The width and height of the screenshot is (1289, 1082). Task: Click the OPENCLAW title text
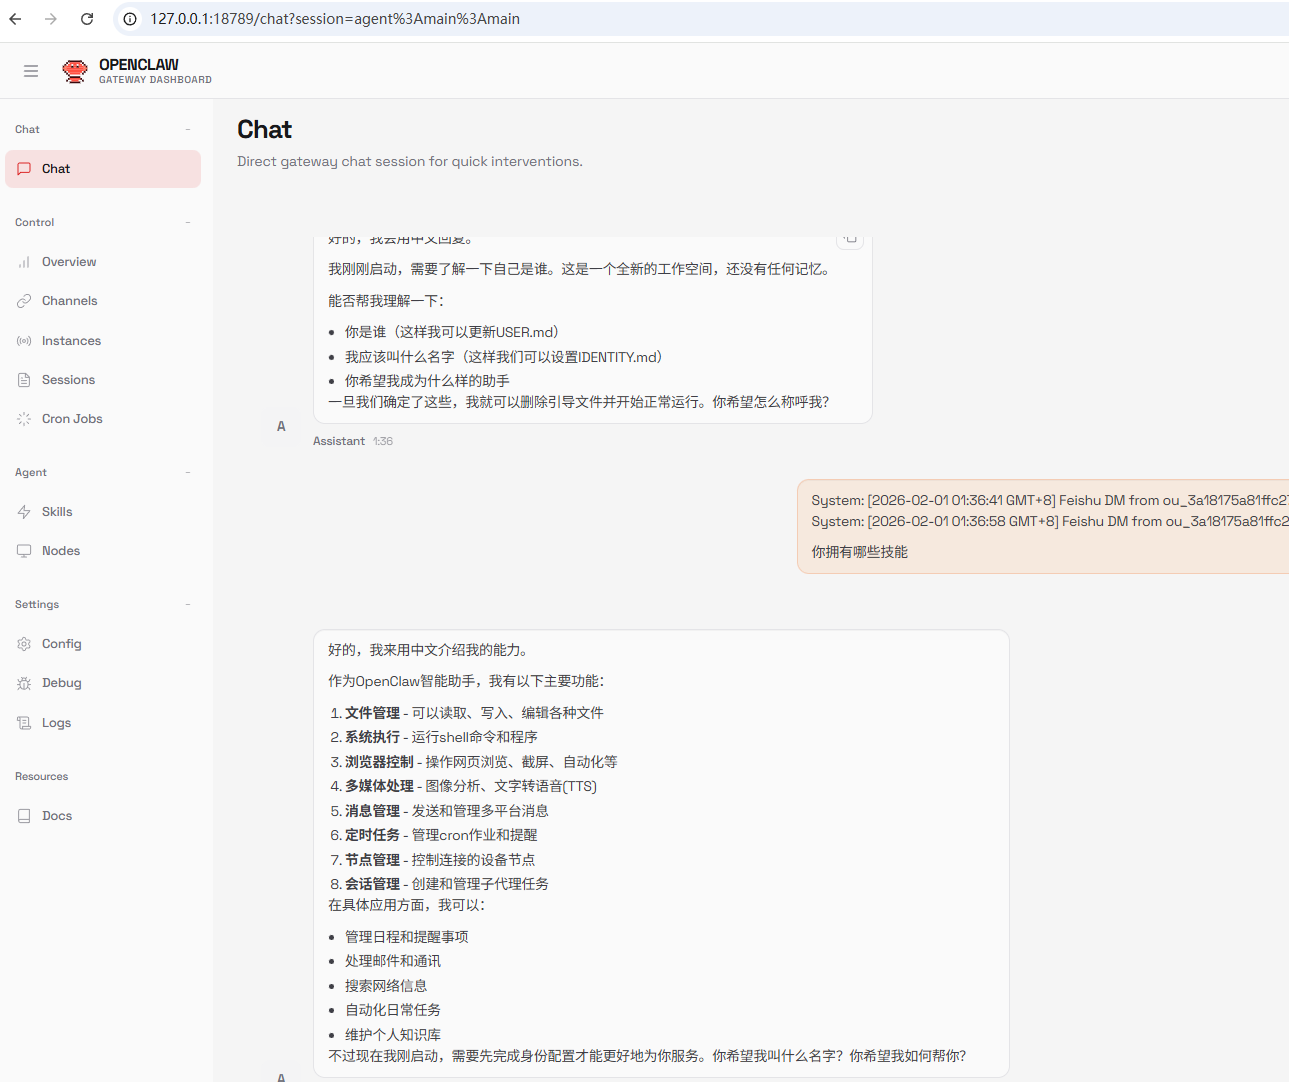click(139, 64)
